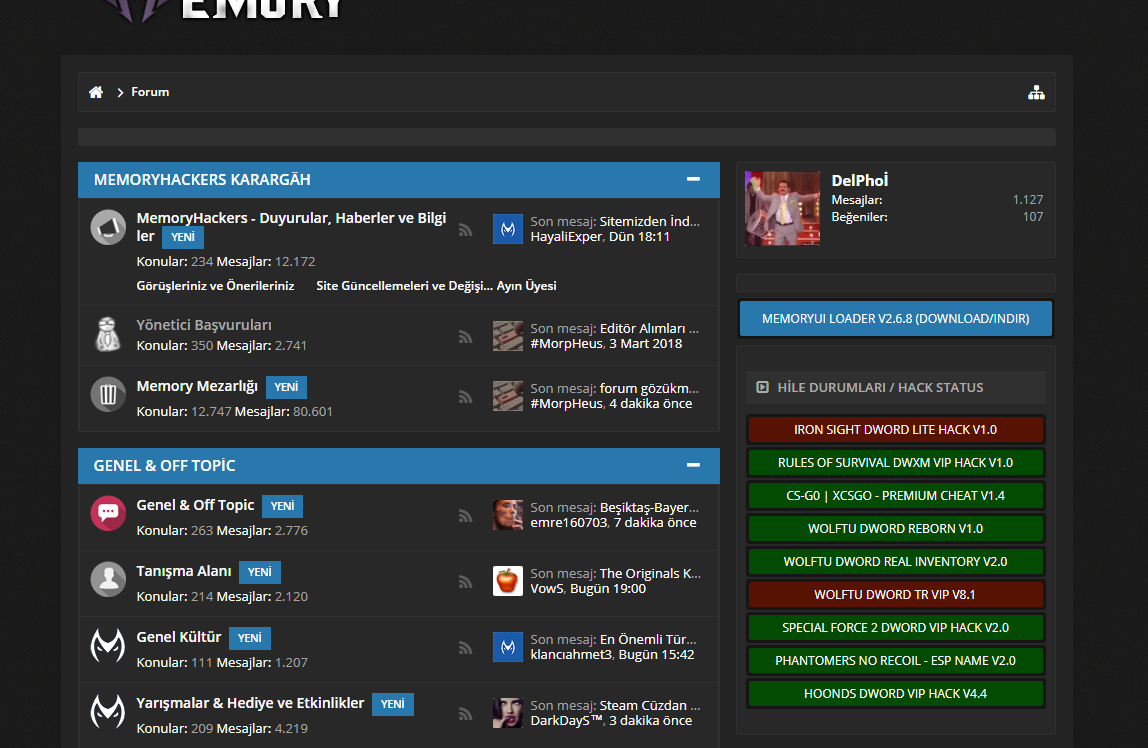Open Görüşleriniz ve Önerileriniz subforum

[x=215, y=286]
